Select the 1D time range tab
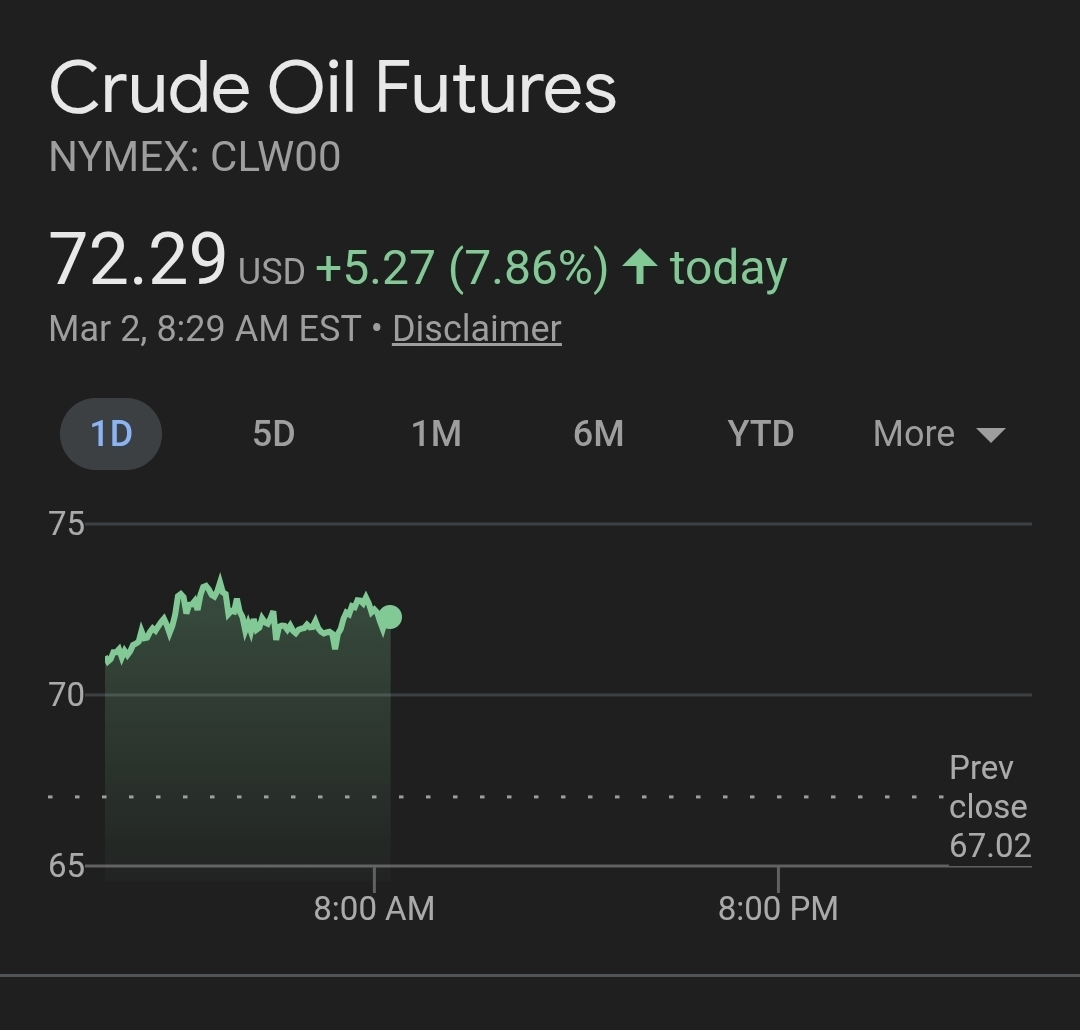Image resolution: width=1080 pixels, height=1030 pixels. pyautogui.click(x=111, y=434)
